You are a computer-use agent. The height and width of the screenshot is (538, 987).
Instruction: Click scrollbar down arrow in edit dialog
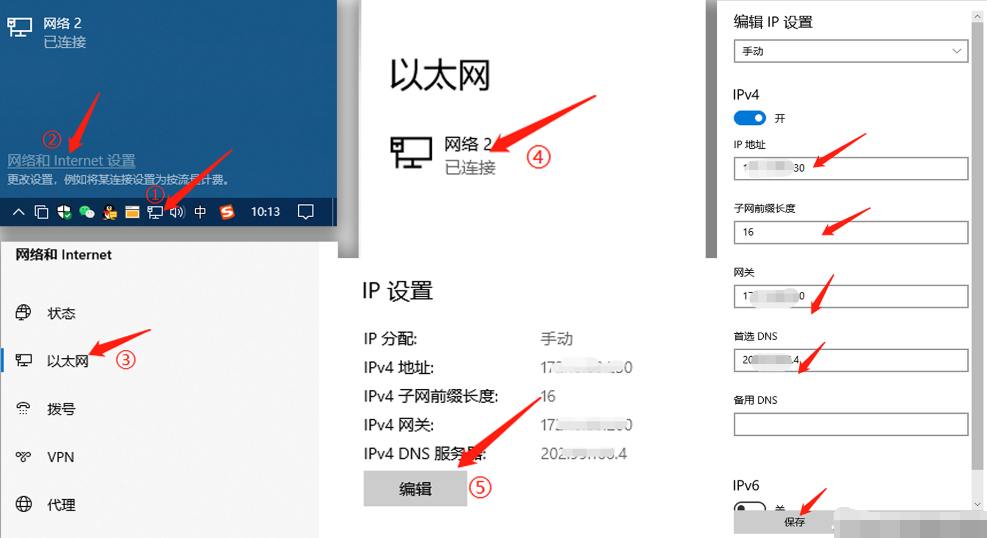[977, 504]
